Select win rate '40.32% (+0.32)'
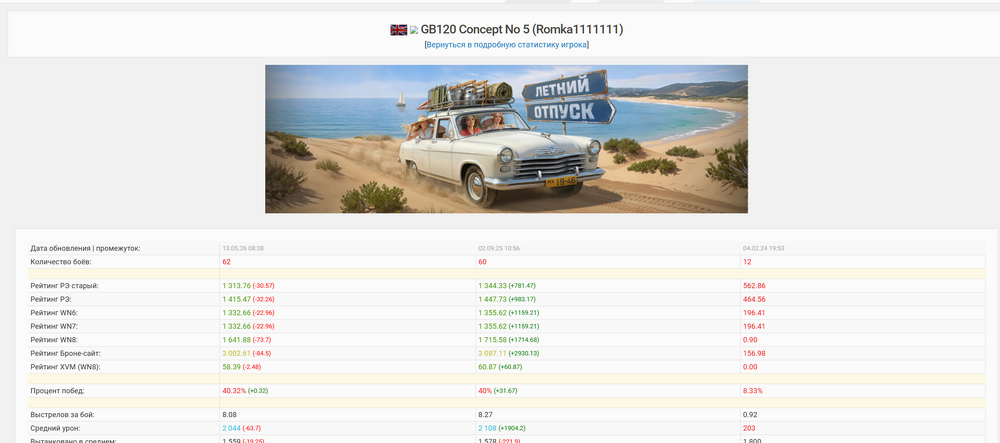 246,391
